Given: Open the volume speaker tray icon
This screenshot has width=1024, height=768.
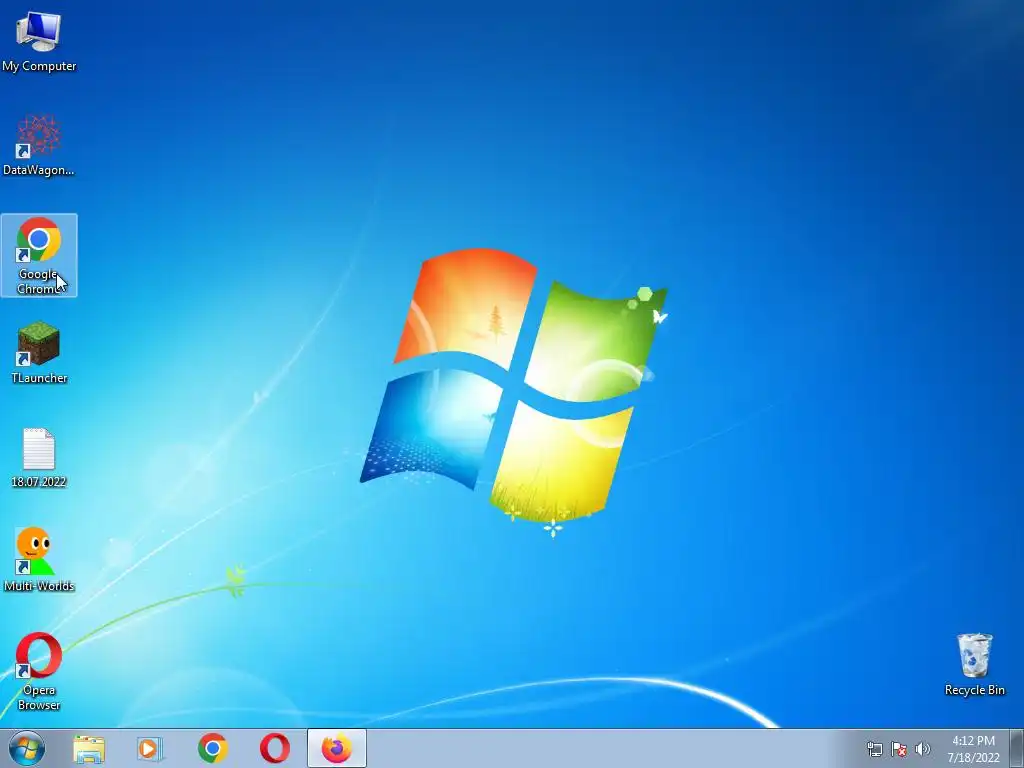Looking at the screenshot, I should 923,749.
